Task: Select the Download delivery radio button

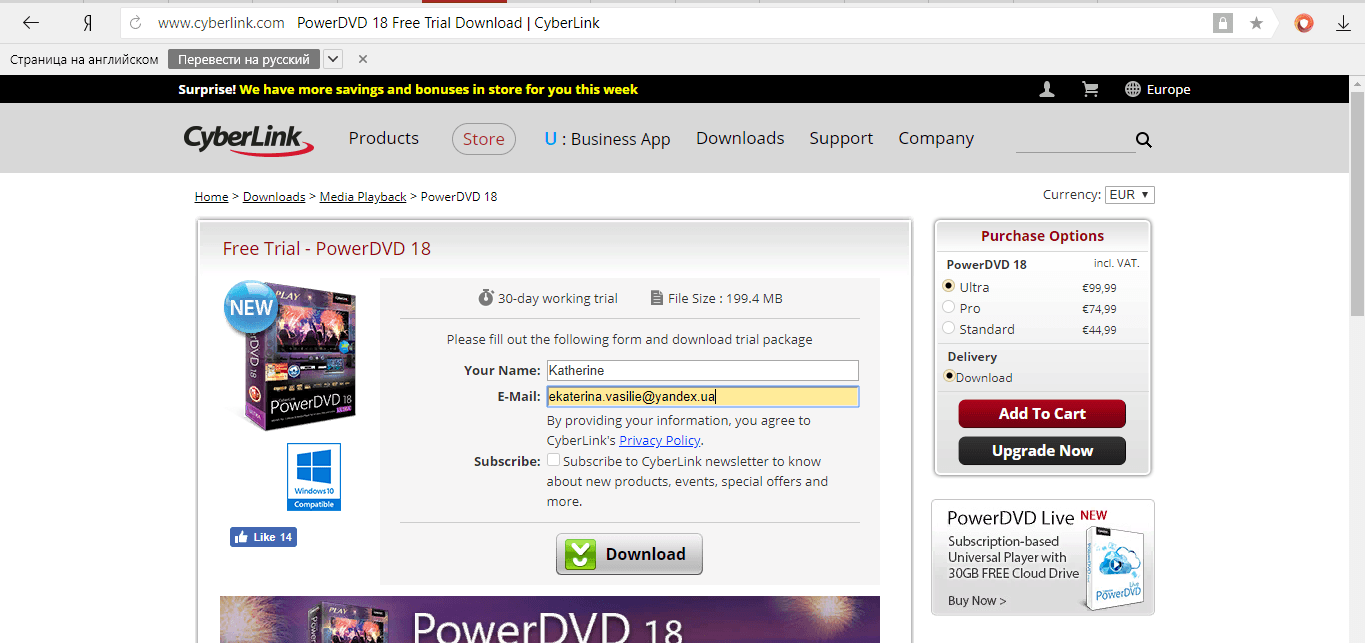Action: 949,376
